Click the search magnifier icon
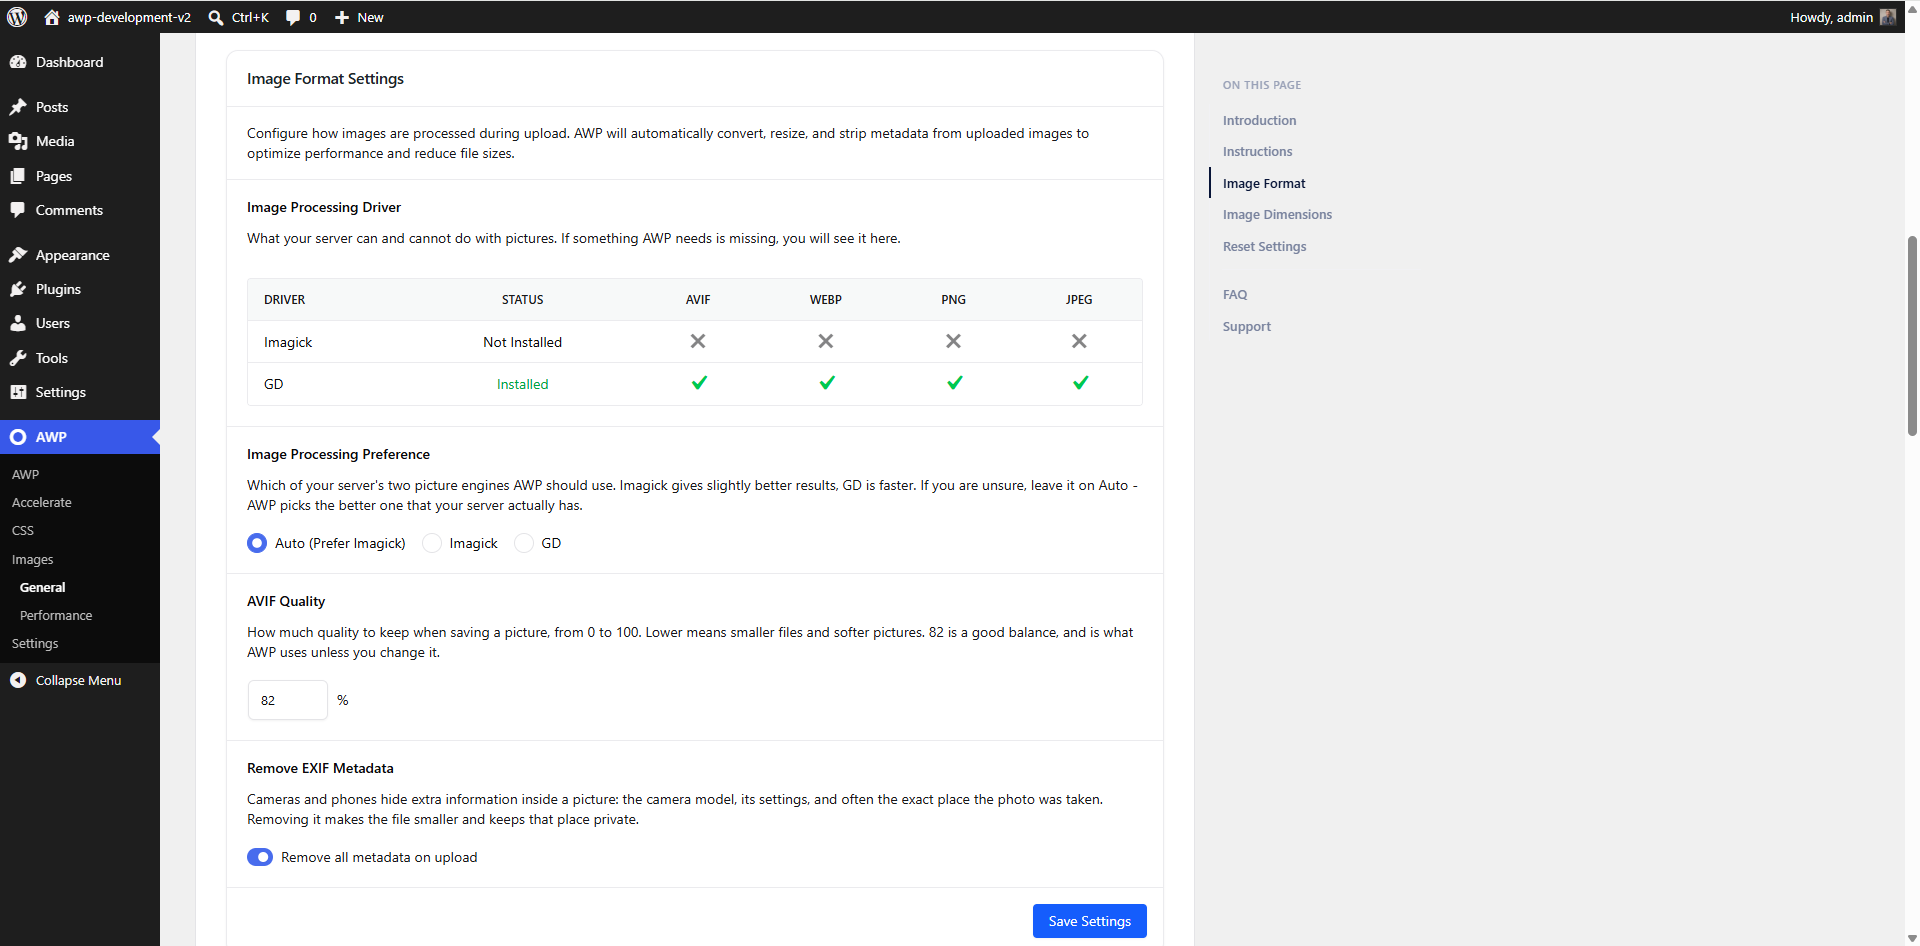Viewport: 1920px width, 946px height. coord(216,17)
